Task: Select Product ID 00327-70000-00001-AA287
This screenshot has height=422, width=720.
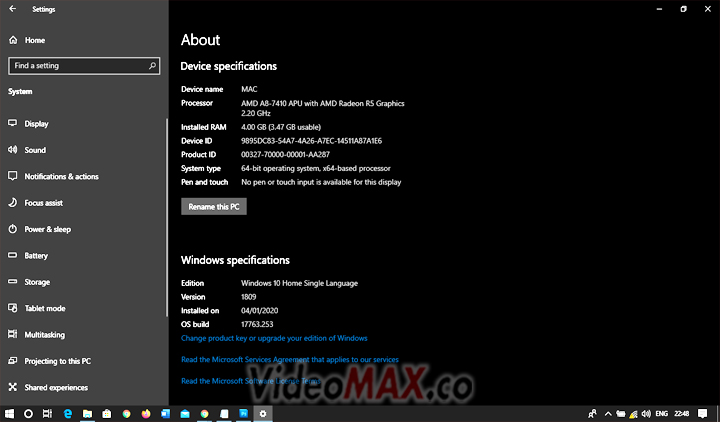Action: (x=286, y=154)
